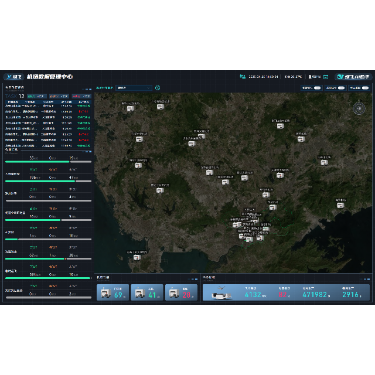
Task: Select the last row of the task table
Action: (48, 146)
